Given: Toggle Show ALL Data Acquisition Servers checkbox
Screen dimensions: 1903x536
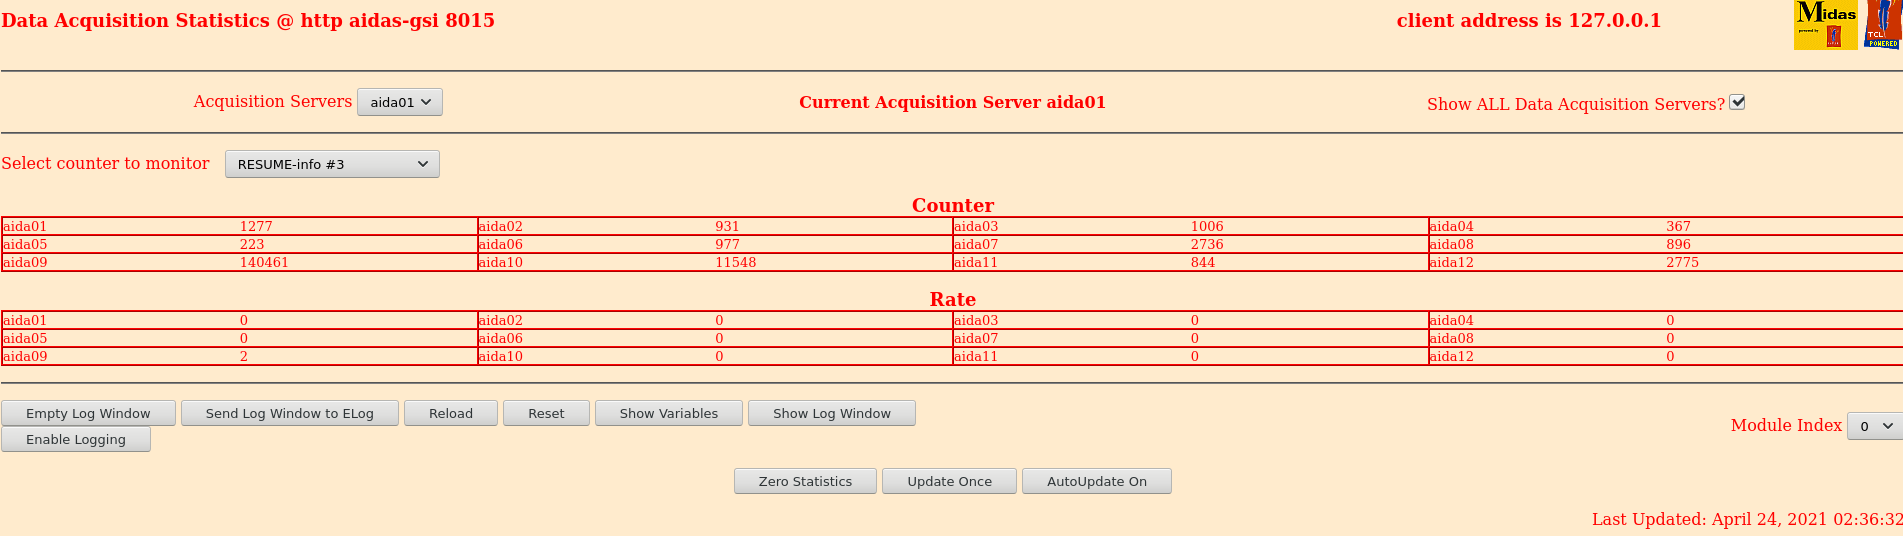Looking at the screenshot, I should tap(1737, 102).
